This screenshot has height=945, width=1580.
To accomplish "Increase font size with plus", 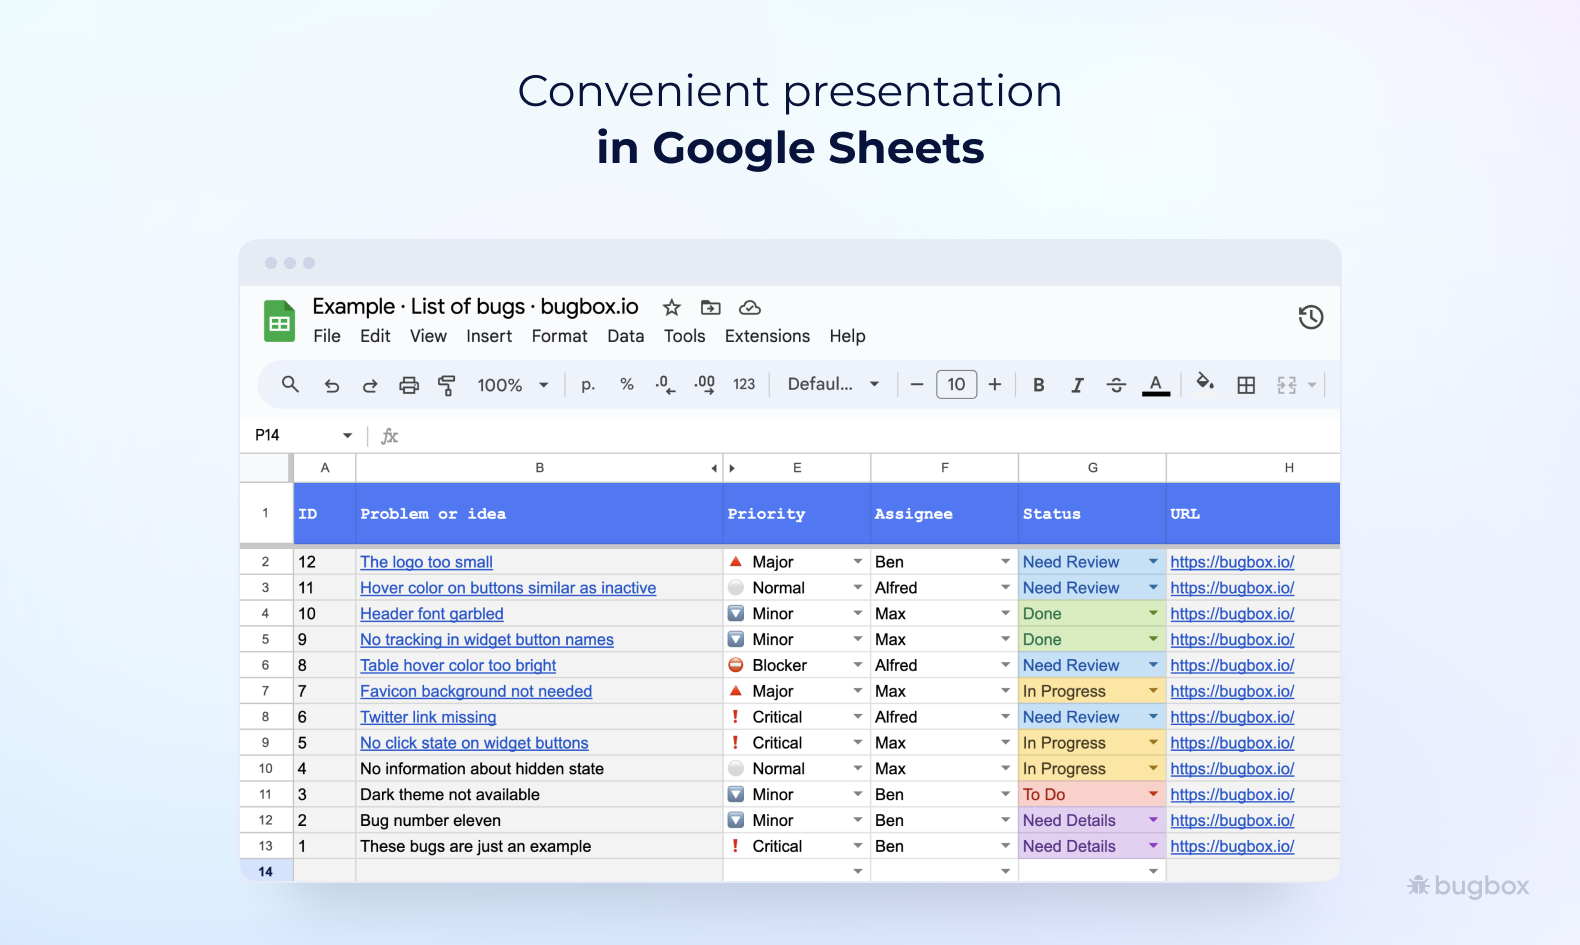I will (x=995, y=384).
